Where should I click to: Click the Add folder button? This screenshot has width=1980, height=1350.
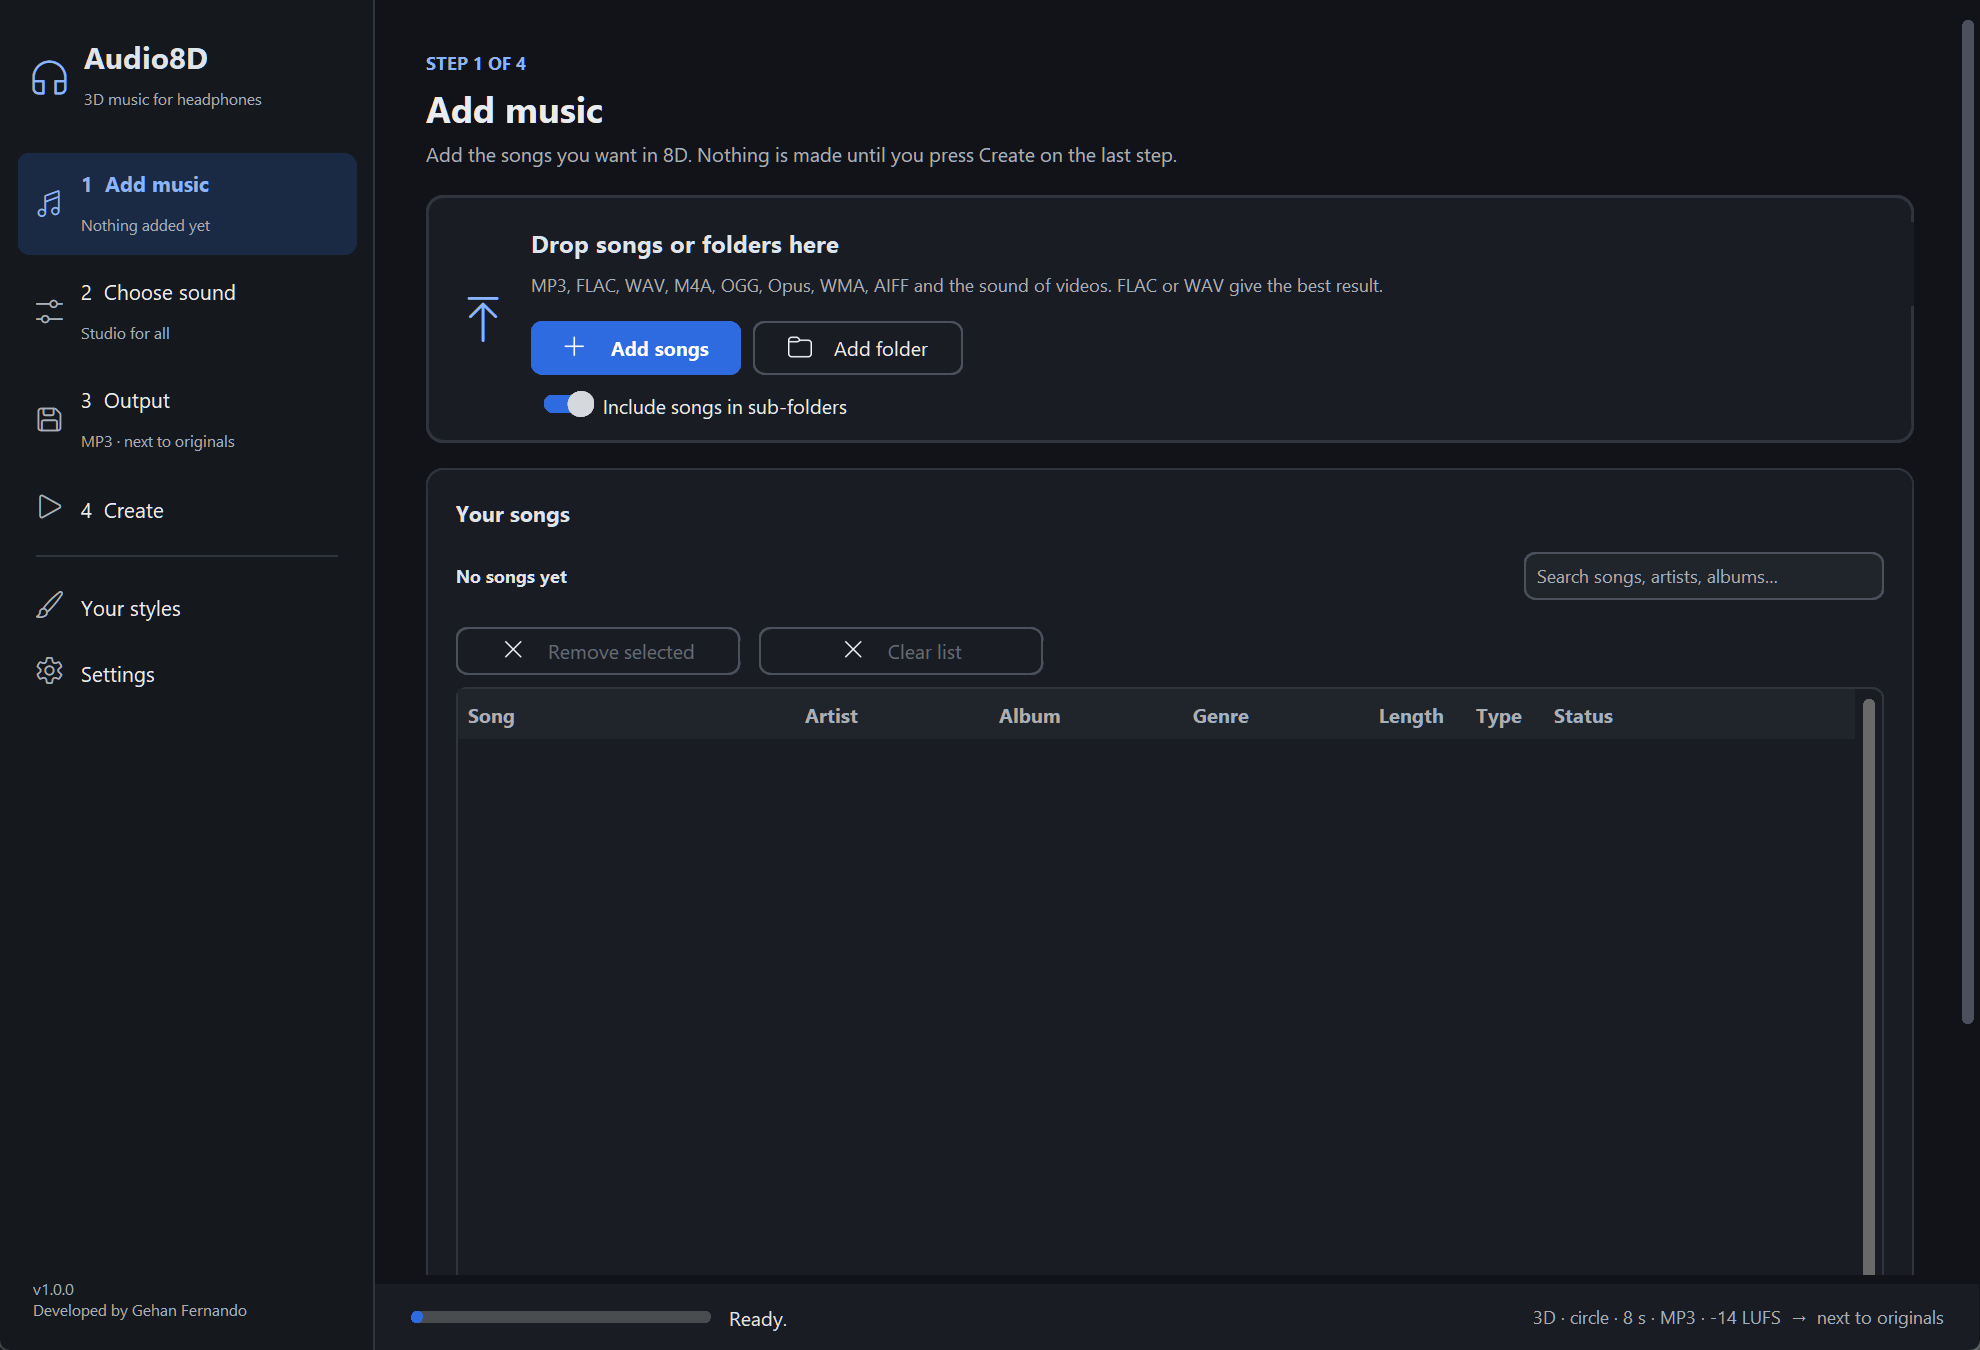tap(858, 348)
